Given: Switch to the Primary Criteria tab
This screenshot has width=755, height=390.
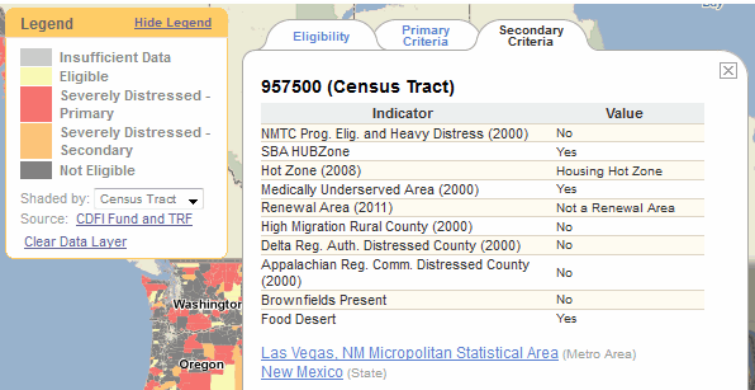Looking at the screenshot, I should point(426,36).
